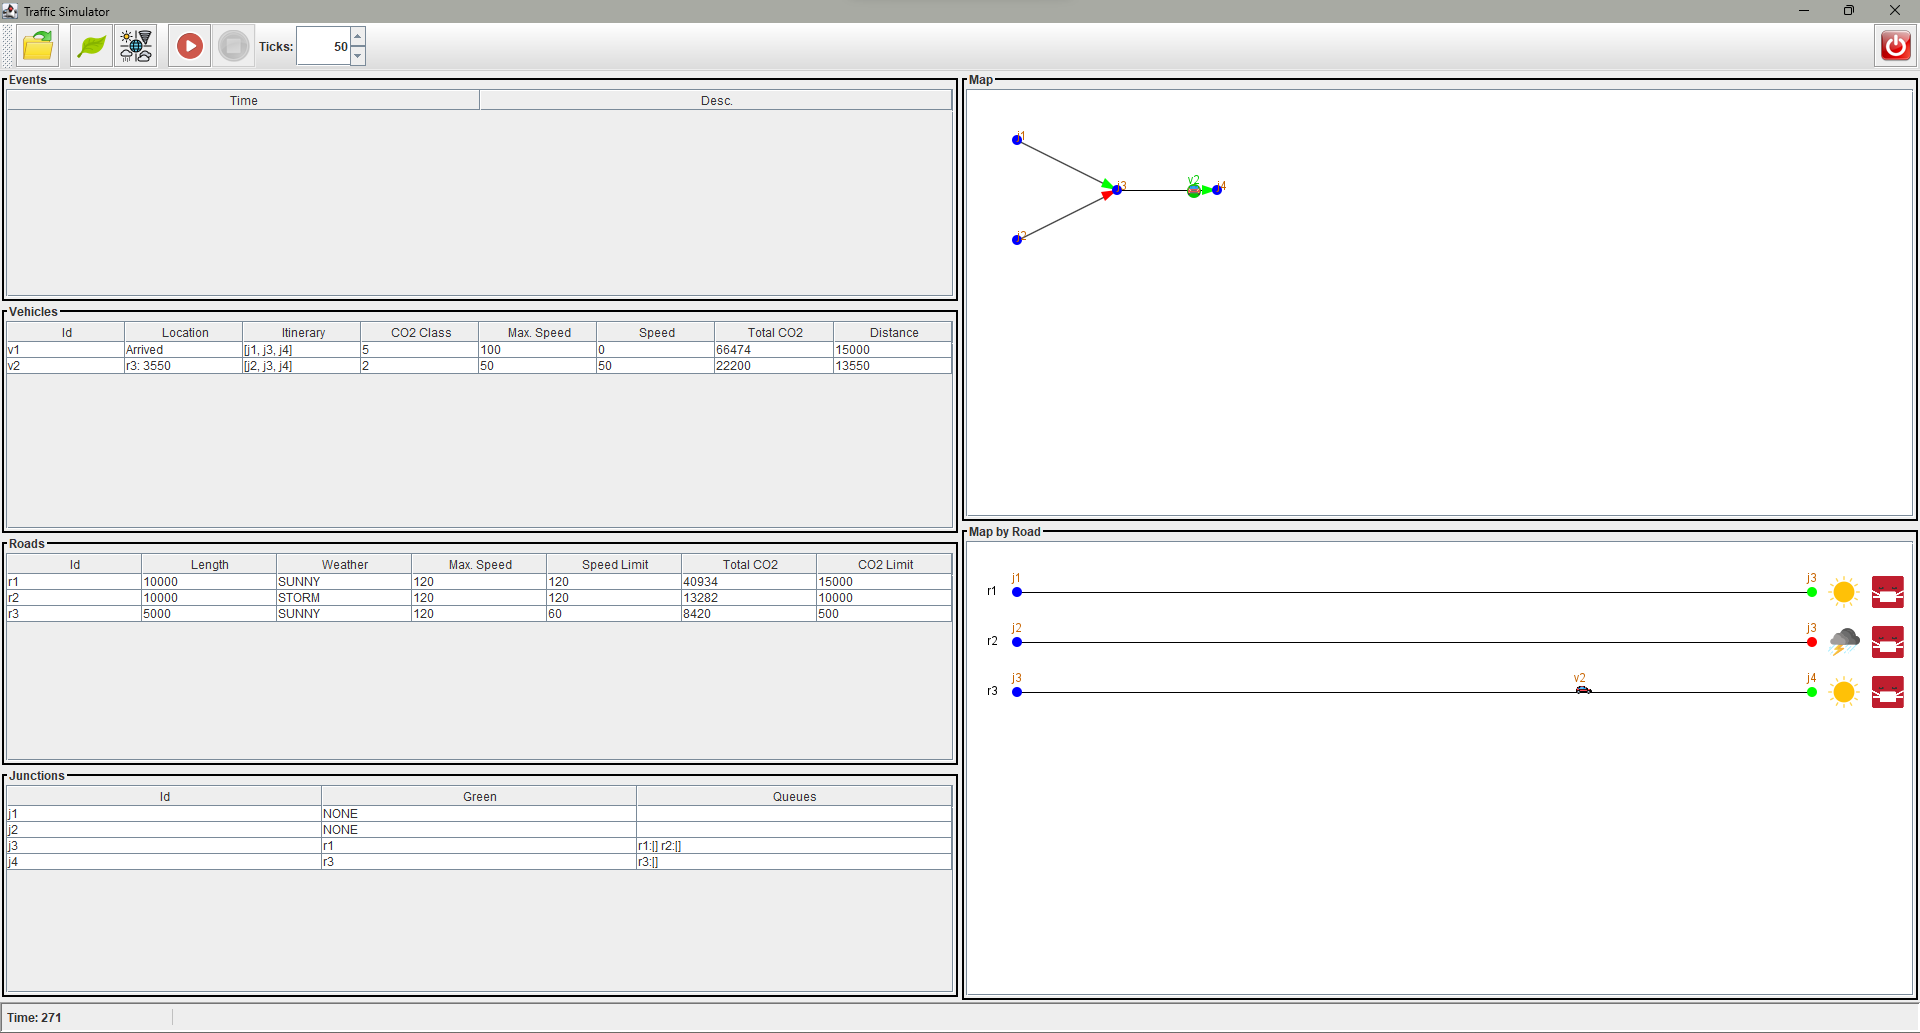Click the red contamination icon for road r3
Screen dimensions: 1920x1033
[x=1888, y=692]
